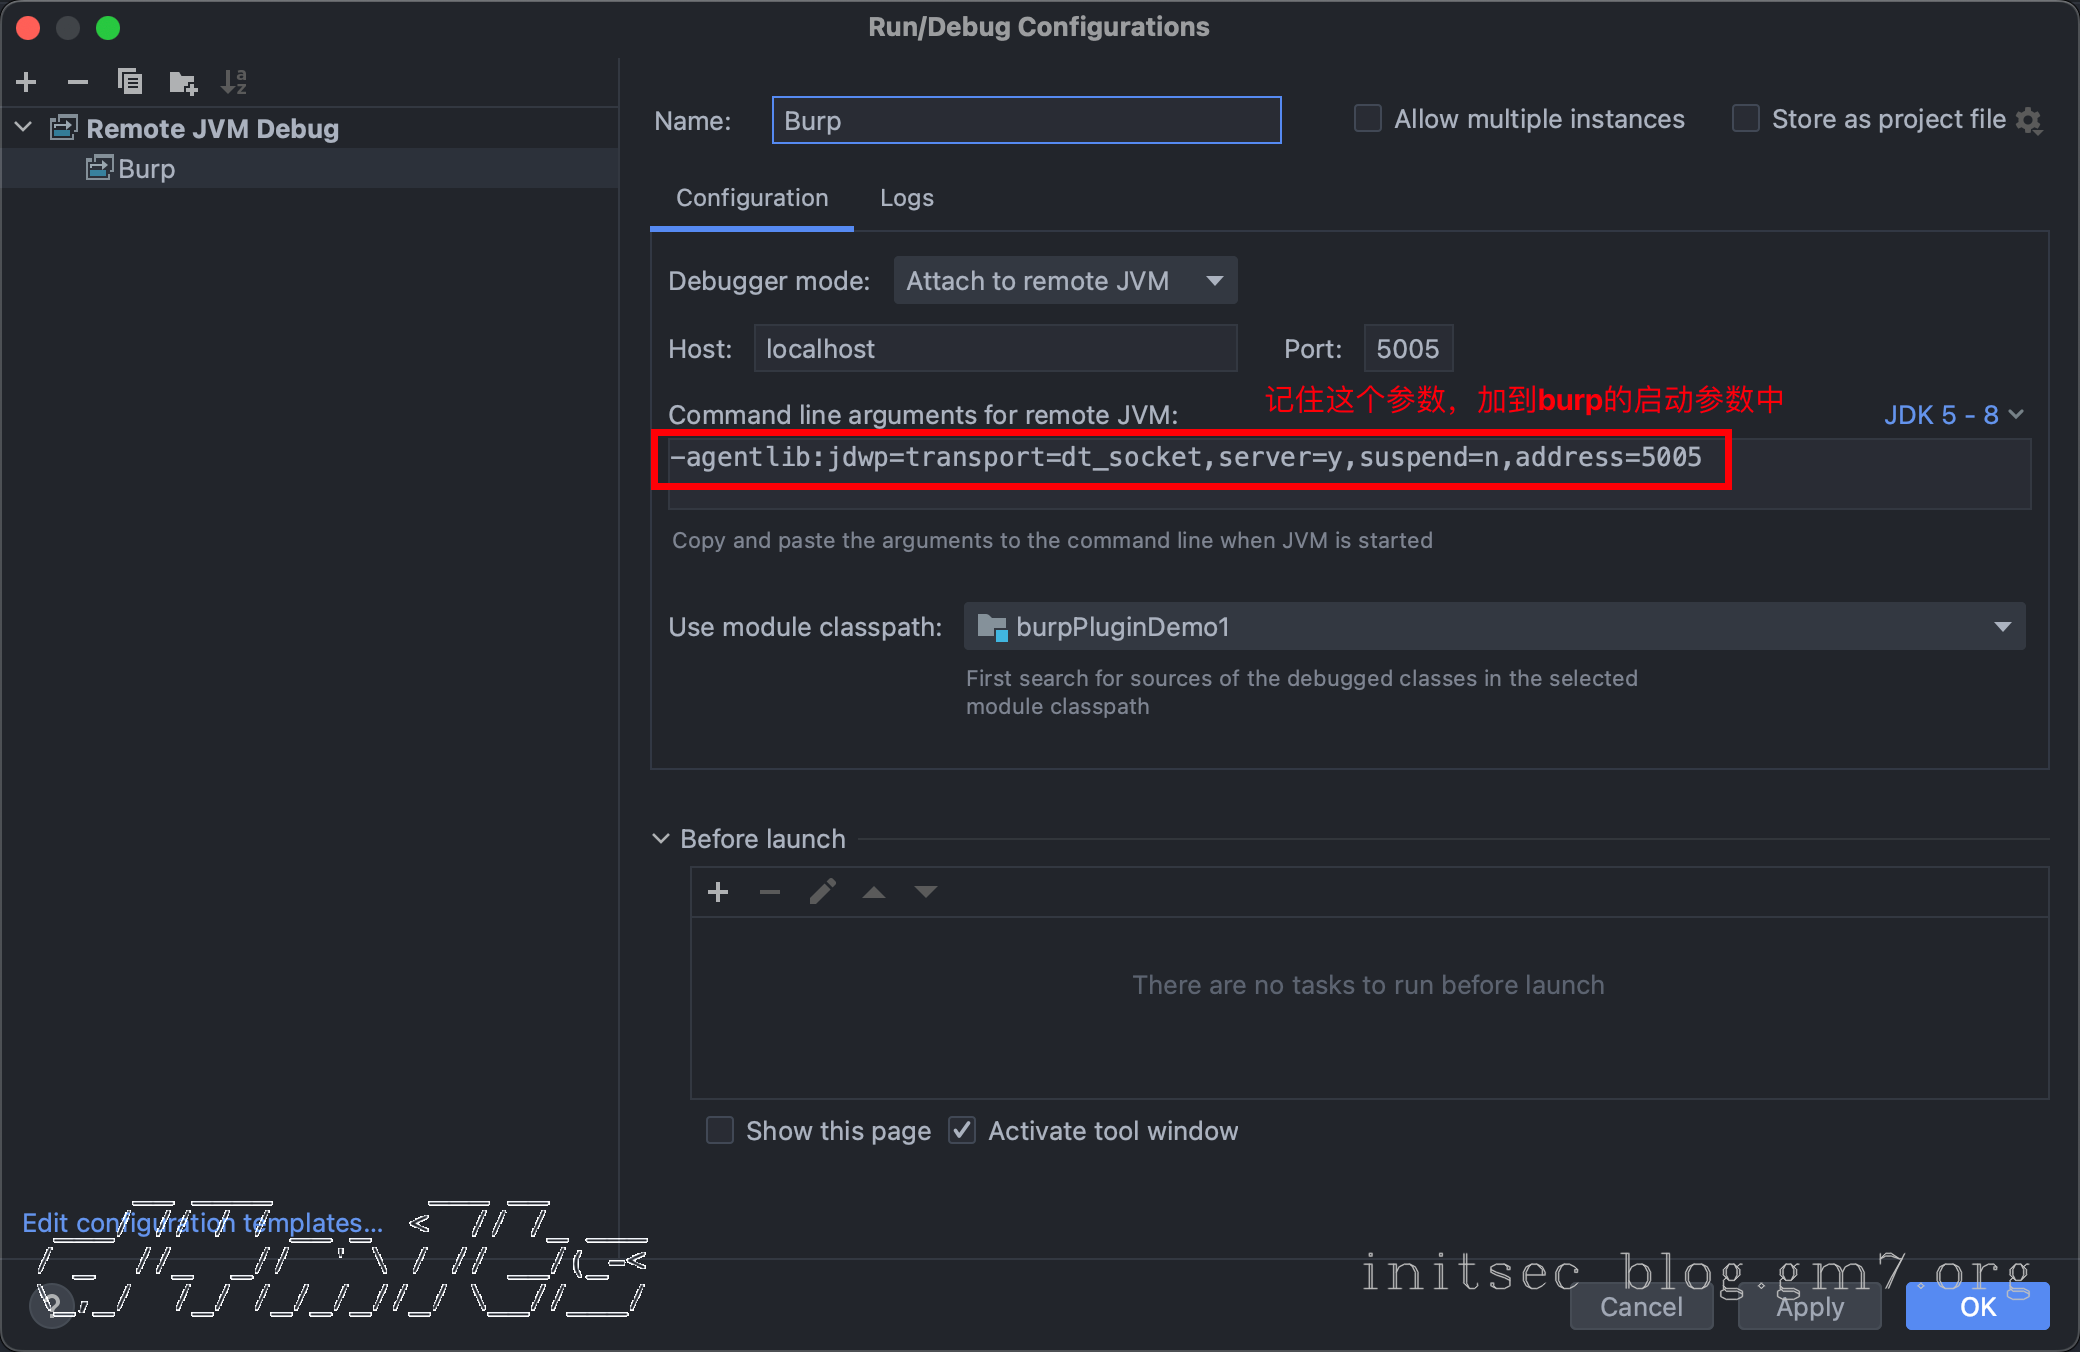Click the Create New Folder icon
Image resolution: width=2080 pixels, height=1352 pixels.
click(183, 82)
